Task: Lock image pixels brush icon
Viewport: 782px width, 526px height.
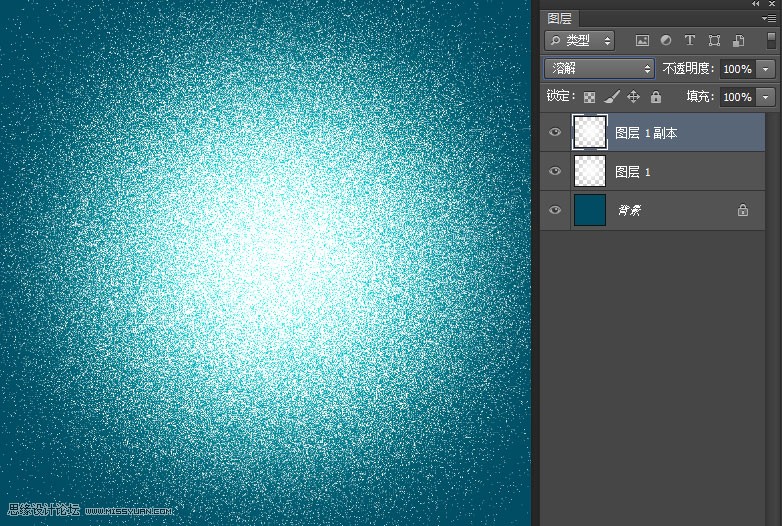Action: 611,97
